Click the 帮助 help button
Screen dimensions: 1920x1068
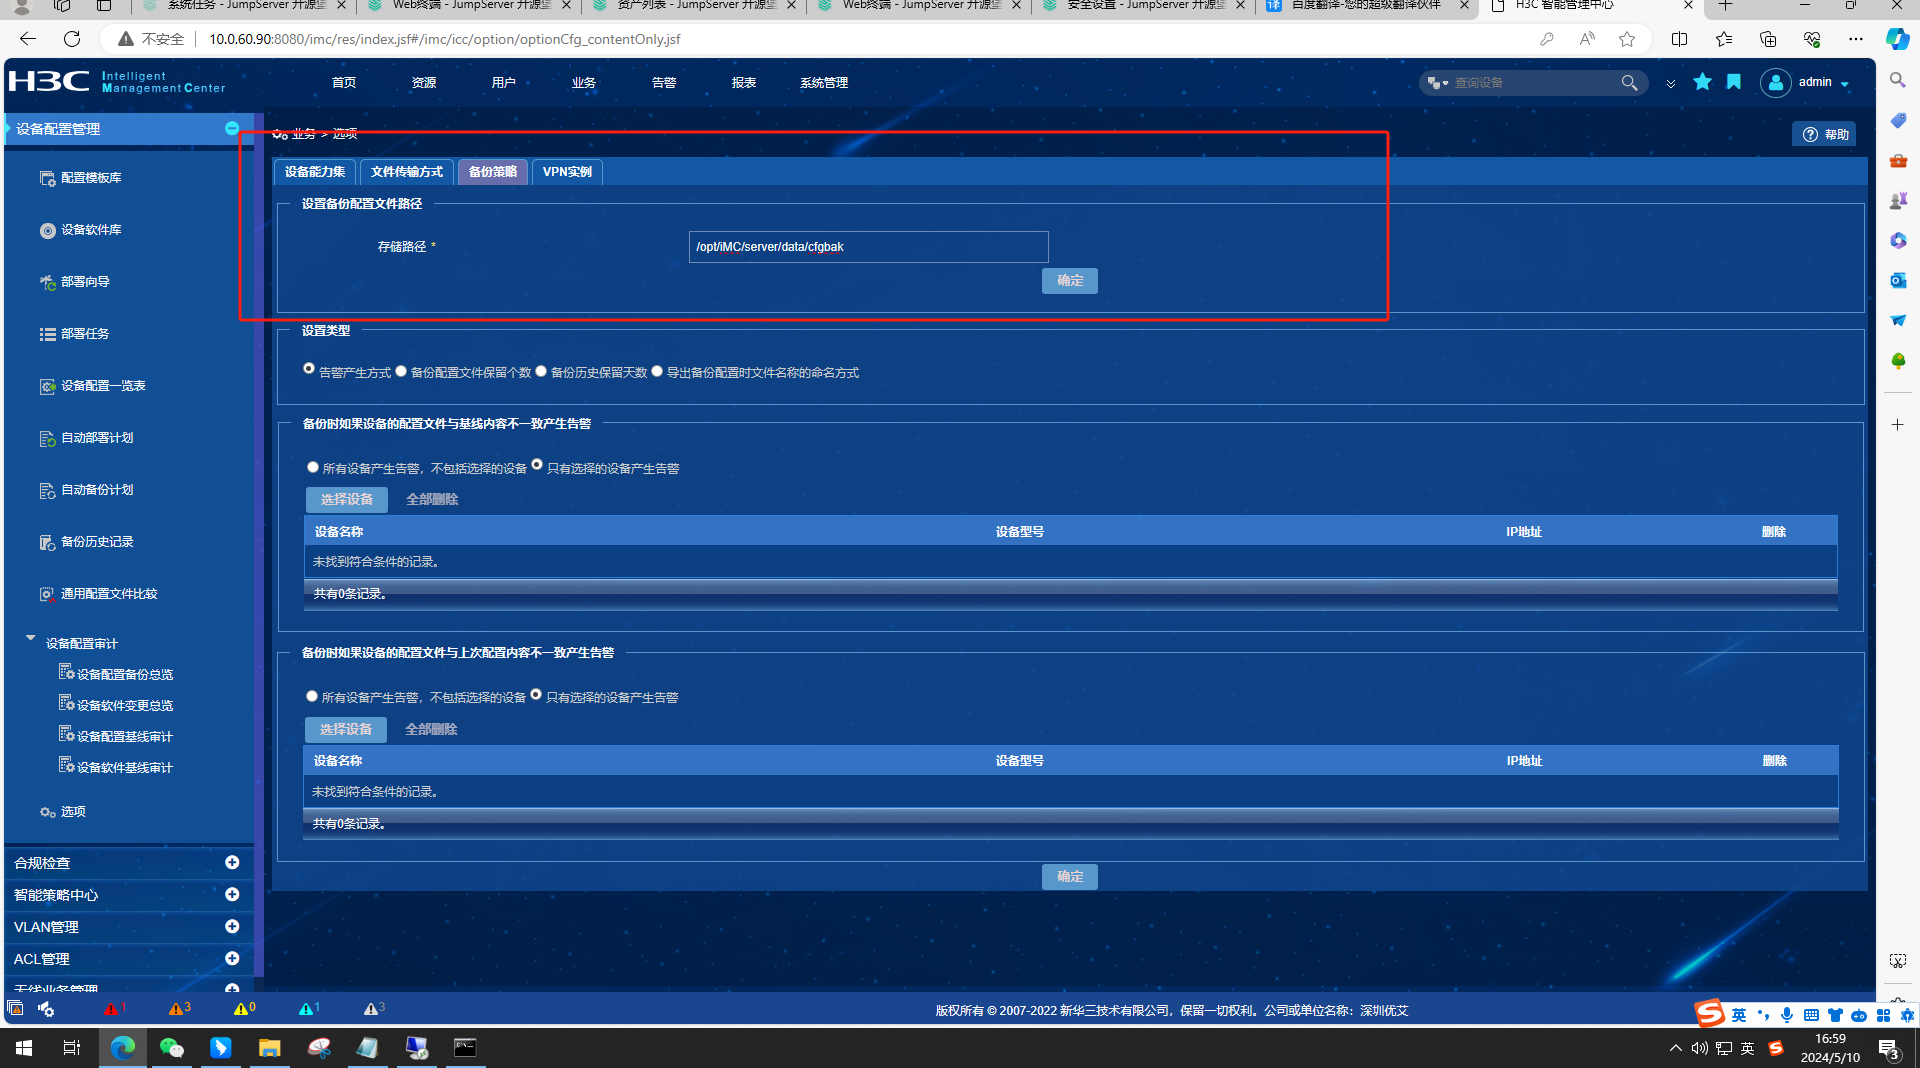[1825, 134]
